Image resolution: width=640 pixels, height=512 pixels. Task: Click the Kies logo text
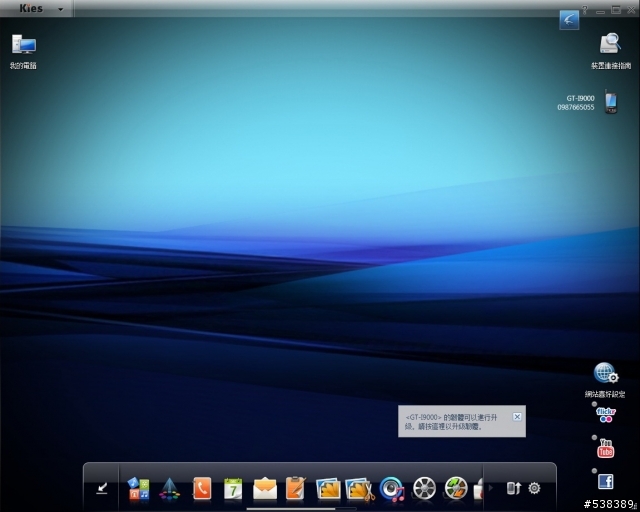tap(31, 9)
